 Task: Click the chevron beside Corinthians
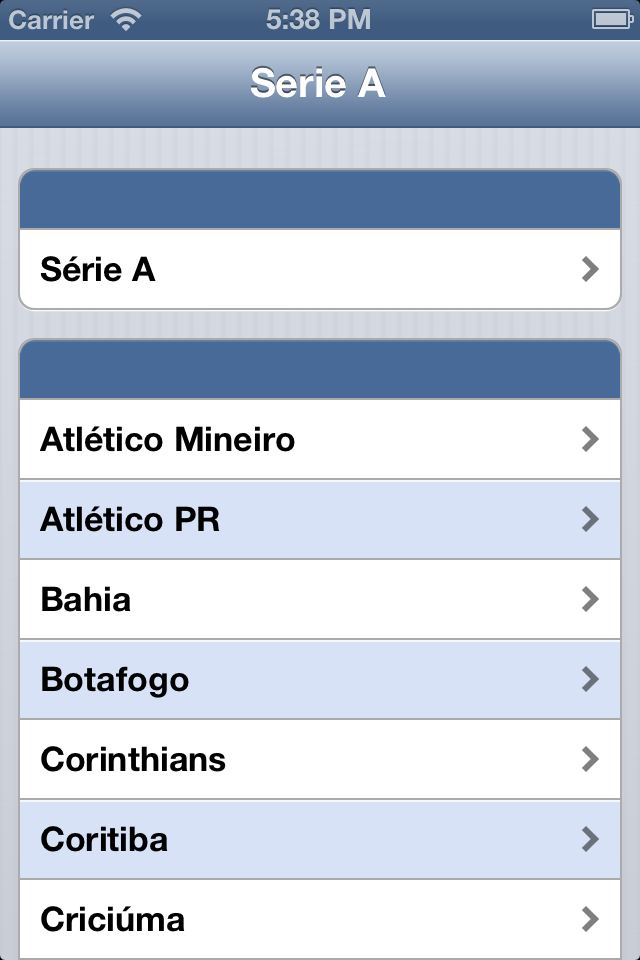point(590,759)
